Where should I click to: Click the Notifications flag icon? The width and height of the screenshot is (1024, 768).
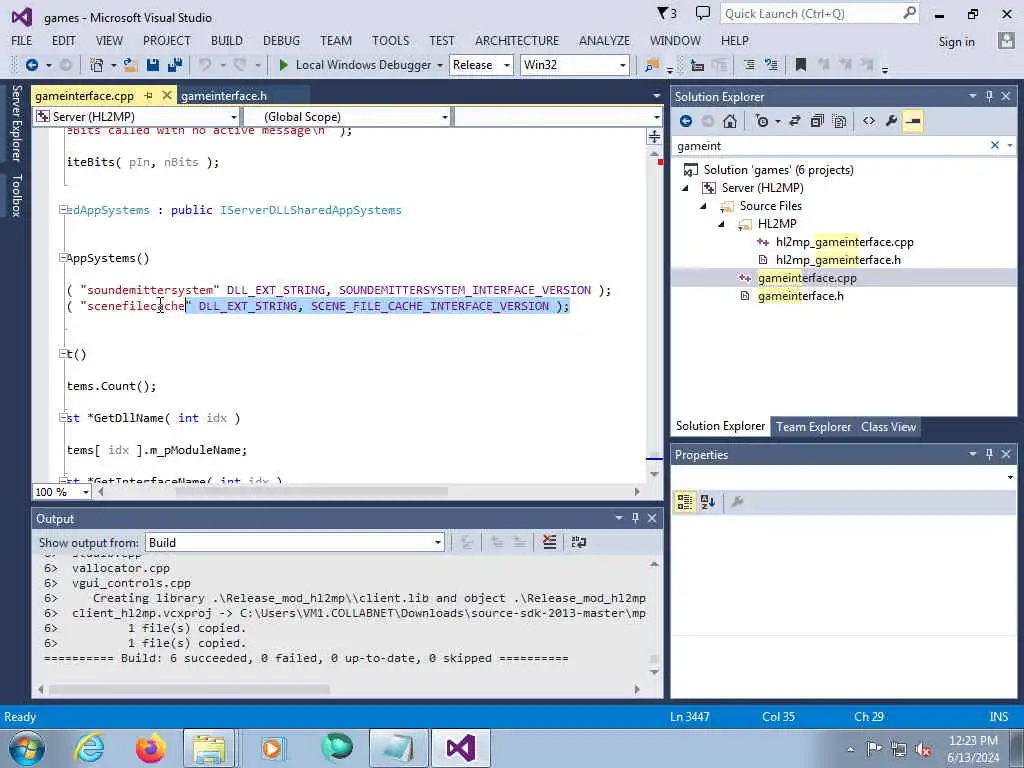pos(667,13)
